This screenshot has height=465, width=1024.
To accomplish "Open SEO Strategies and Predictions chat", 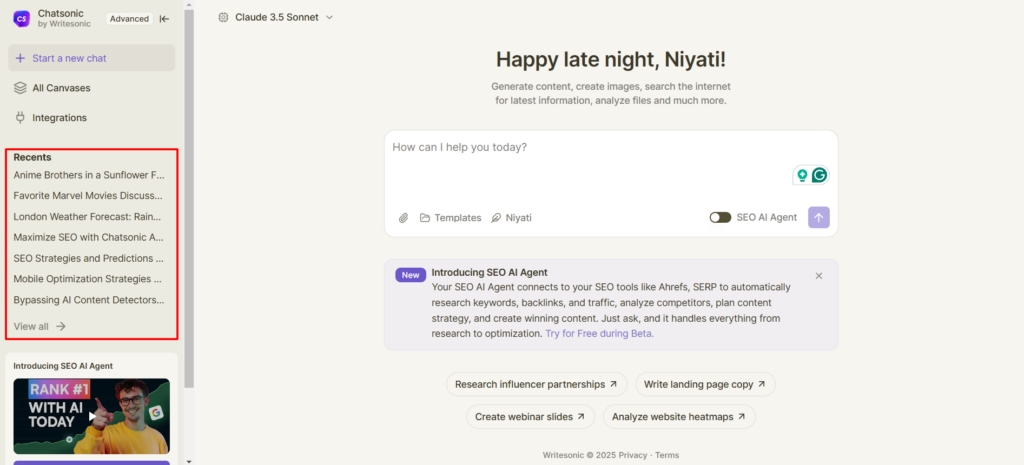I will pos(89,259).
